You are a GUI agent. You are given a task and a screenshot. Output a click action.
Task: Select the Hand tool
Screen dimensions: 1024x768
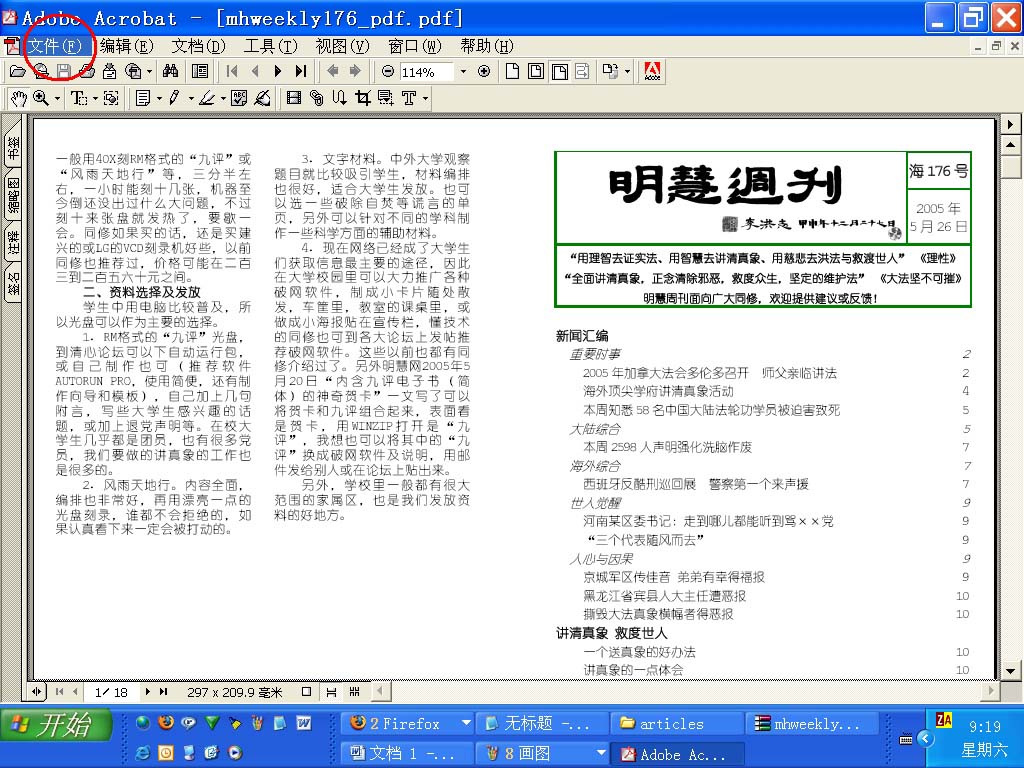coord(18,98)
